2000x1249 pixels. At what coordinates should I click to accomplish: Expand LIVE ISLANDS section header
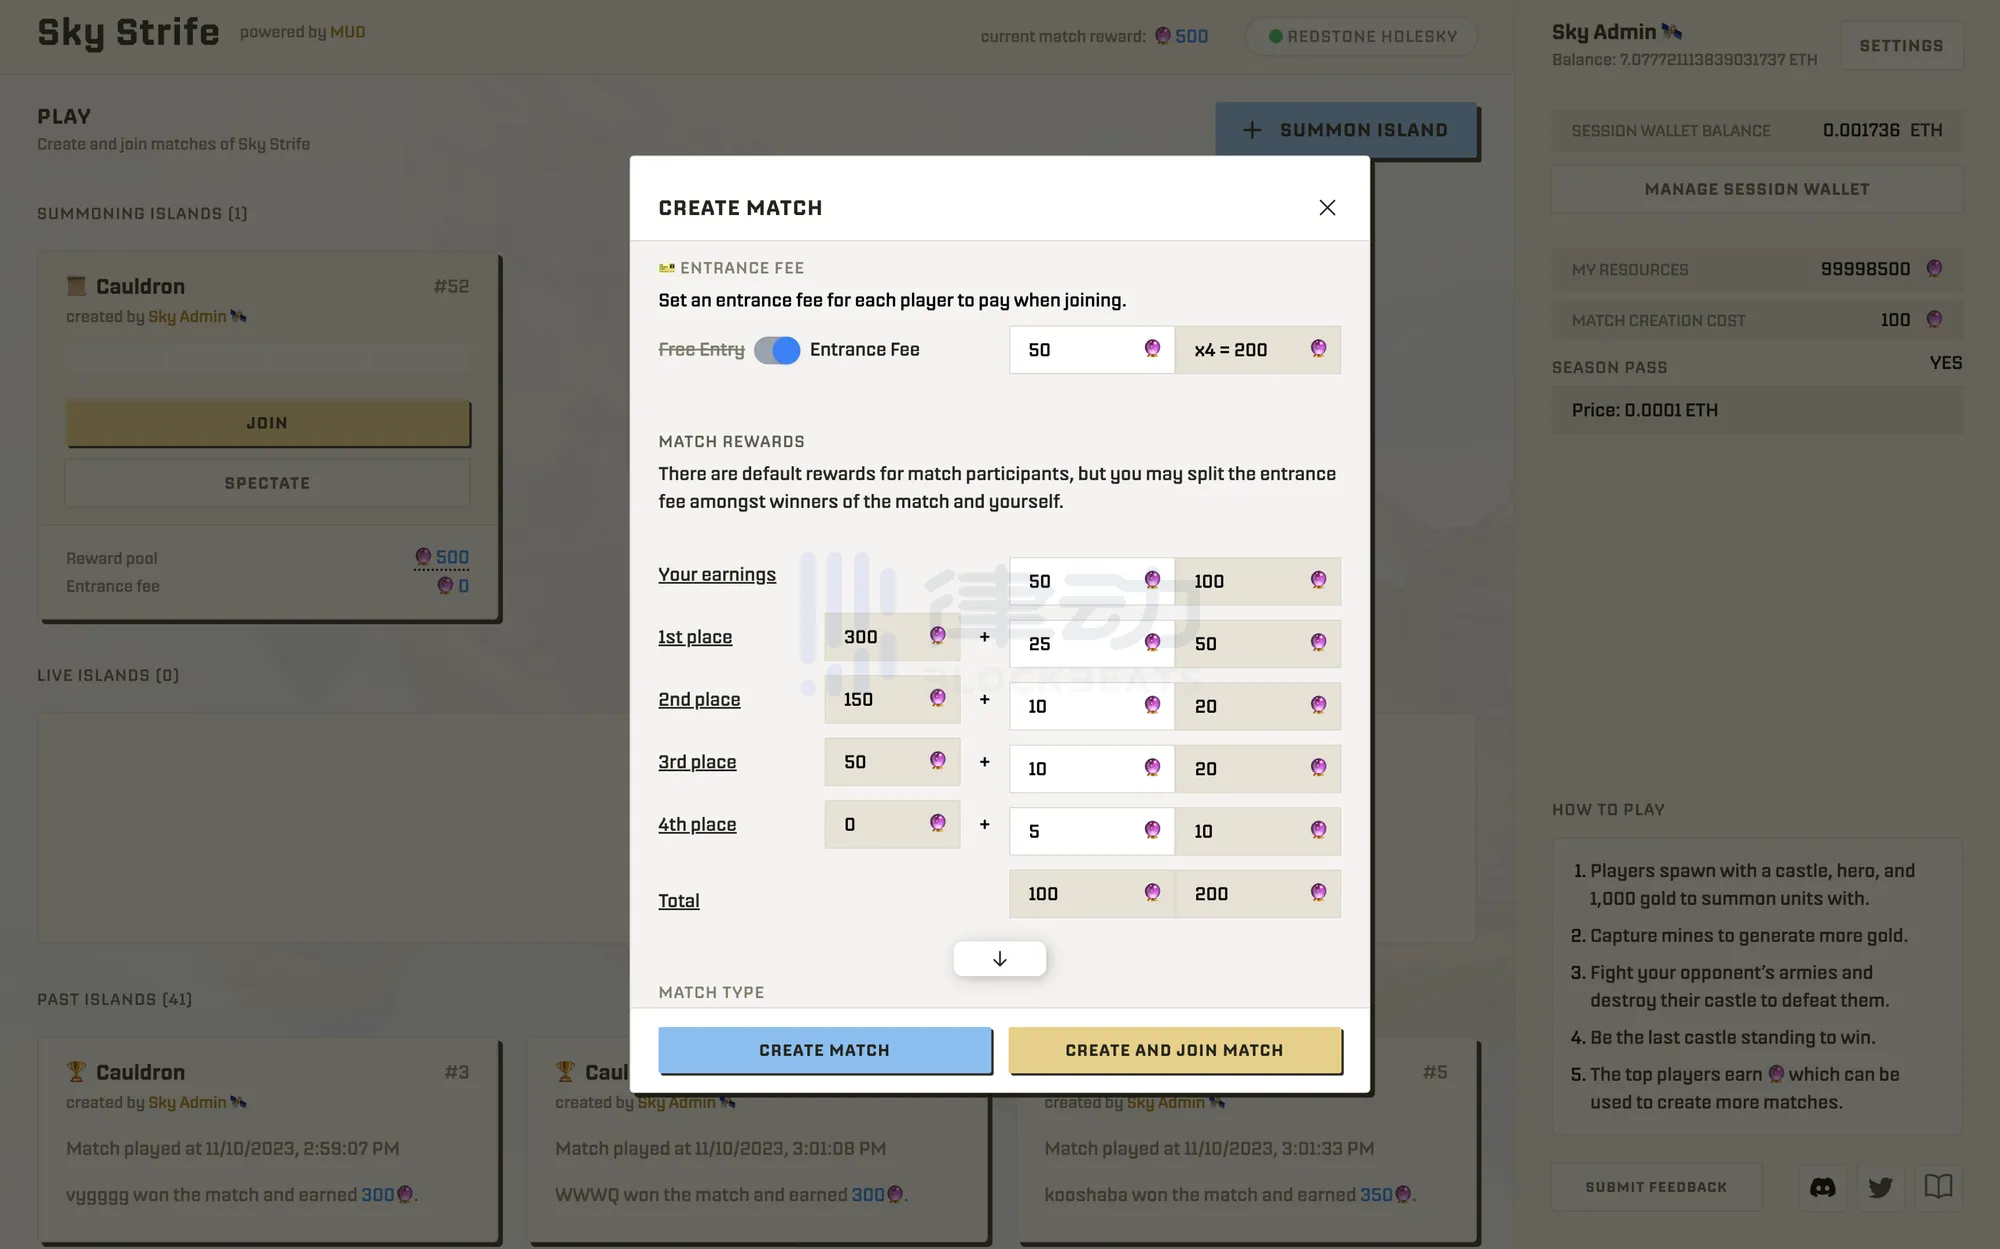point(108,675)
